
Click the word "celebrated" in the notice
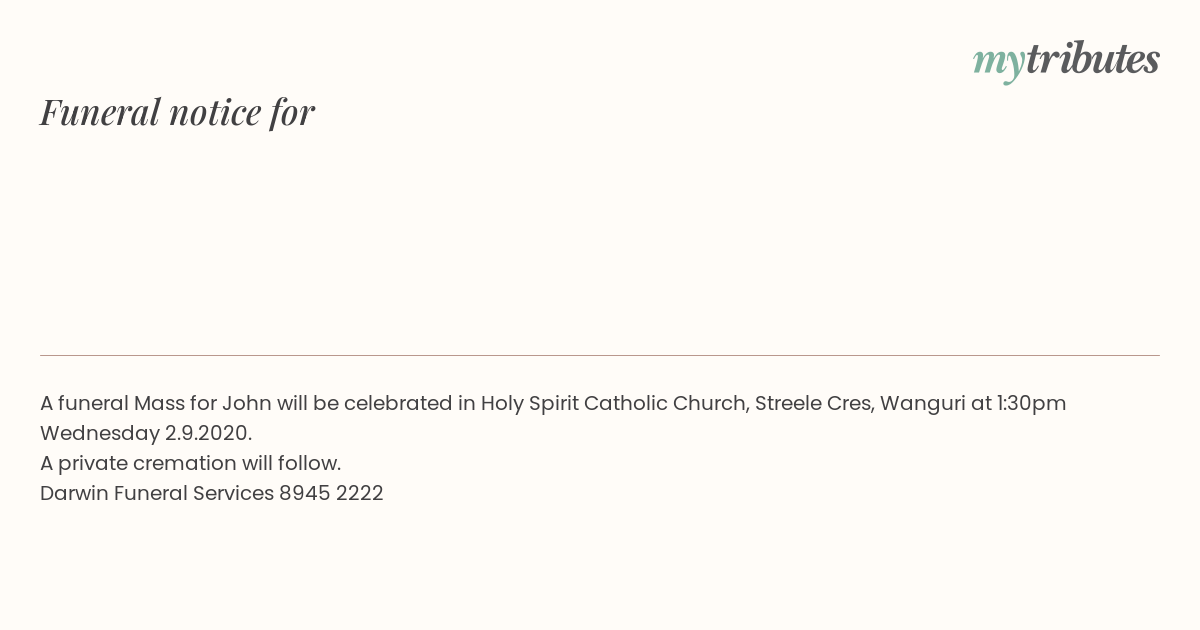pos(398,403)
